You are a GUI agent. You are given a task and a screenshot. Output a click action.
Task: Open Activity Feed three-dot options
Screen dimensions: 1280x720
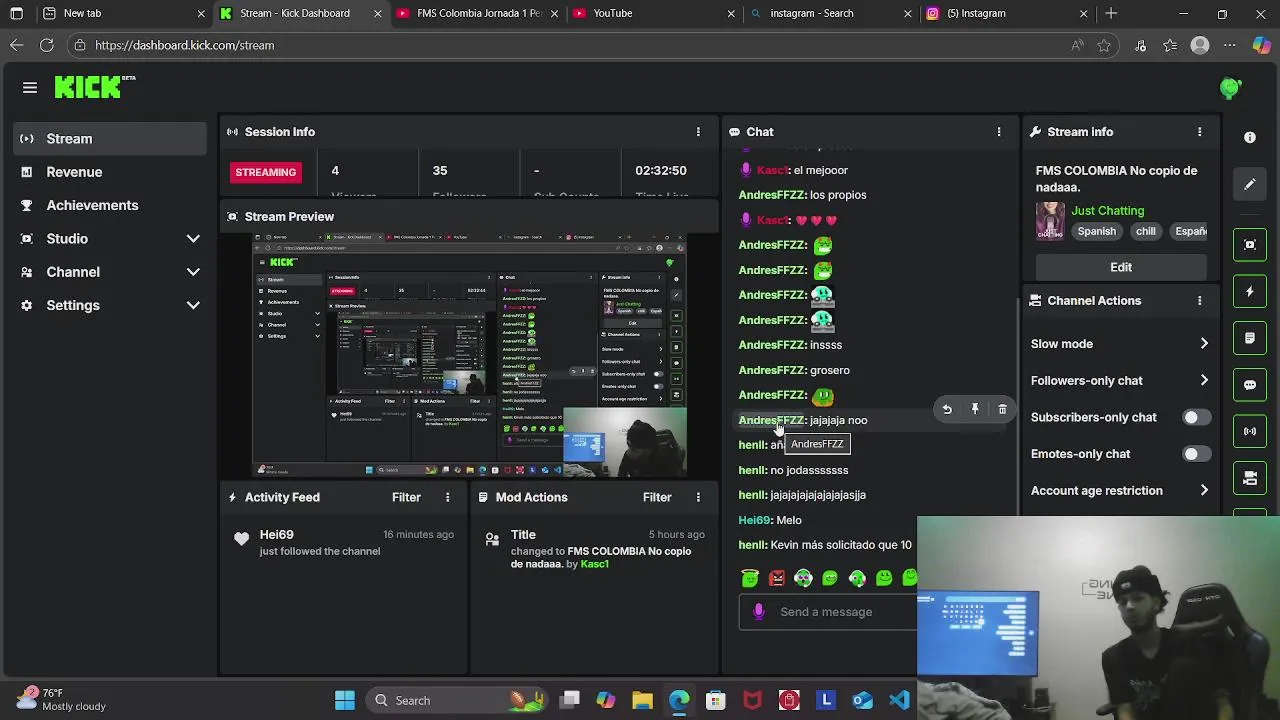(447, 497)
